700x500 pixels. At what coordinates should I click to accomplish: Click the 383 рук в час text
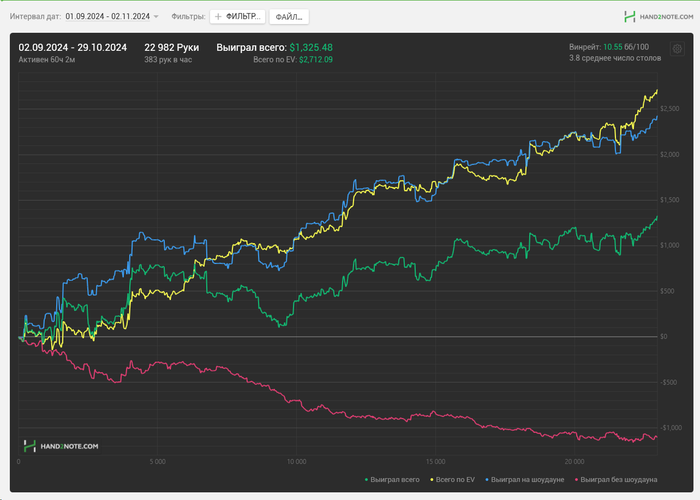(168, 59)
